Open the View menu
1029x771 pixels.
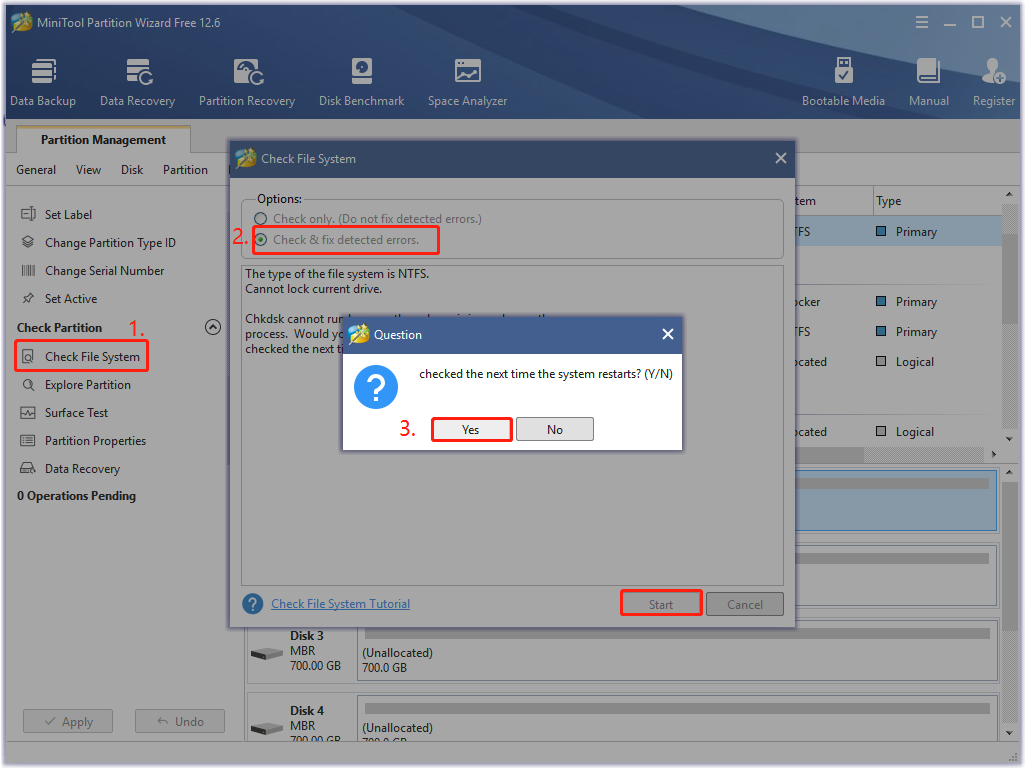coord(89,170)
